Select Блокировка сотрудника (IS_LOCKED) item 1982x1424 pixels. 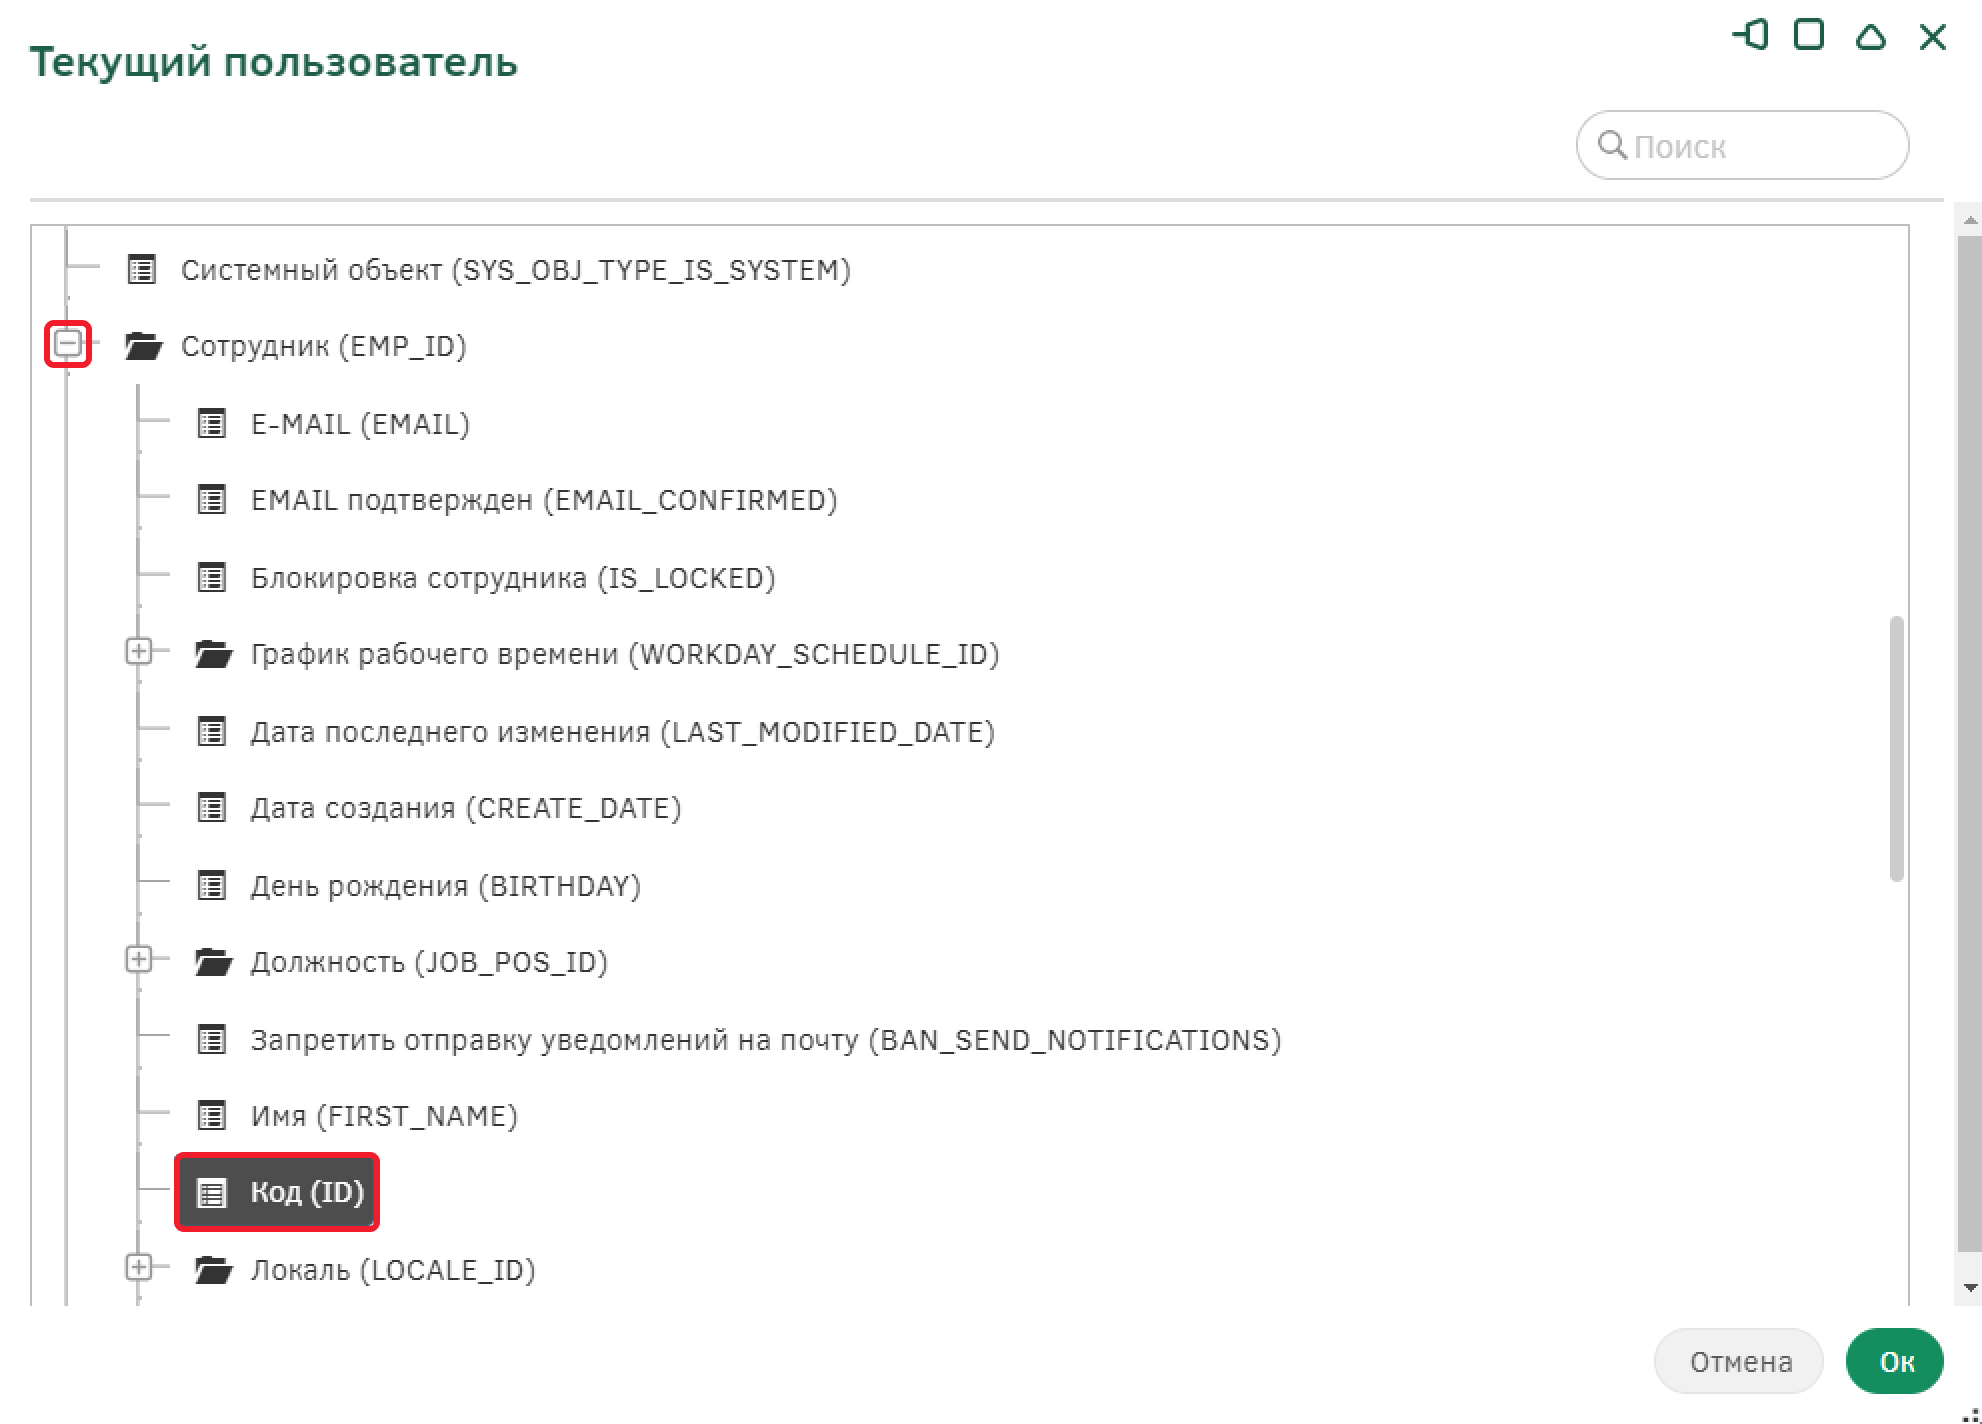point(512,578)
